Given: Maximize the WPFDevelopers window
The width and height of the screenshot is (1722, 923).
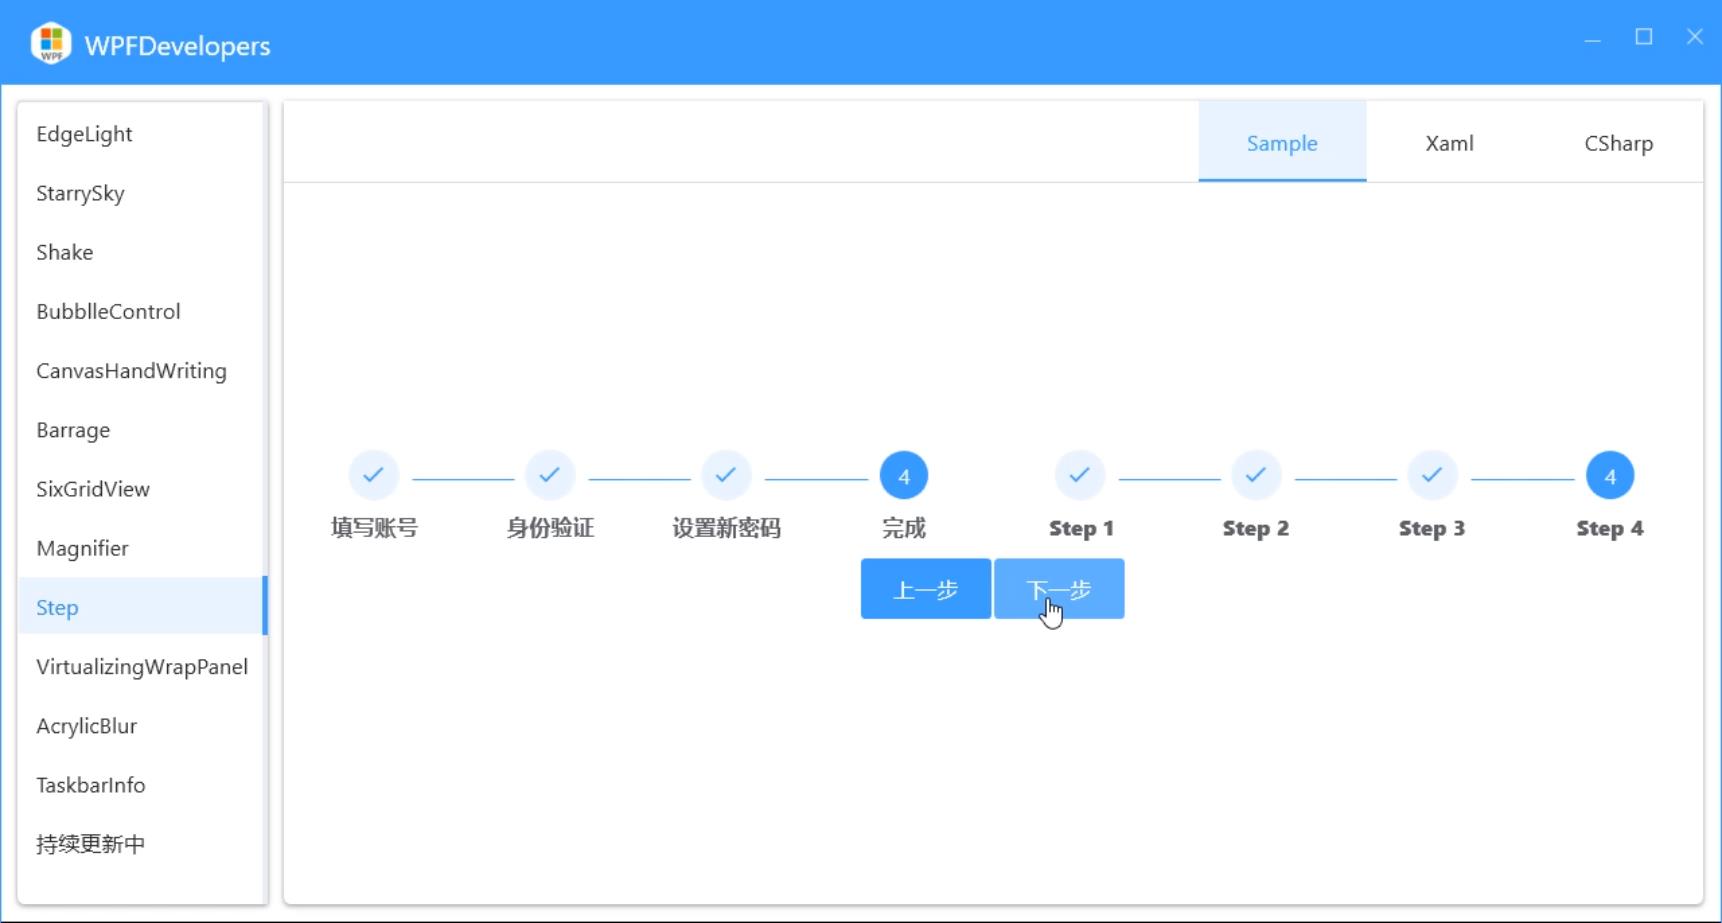Looking at the screenshot, I should pyautogui.click(x=1644, y=37).
